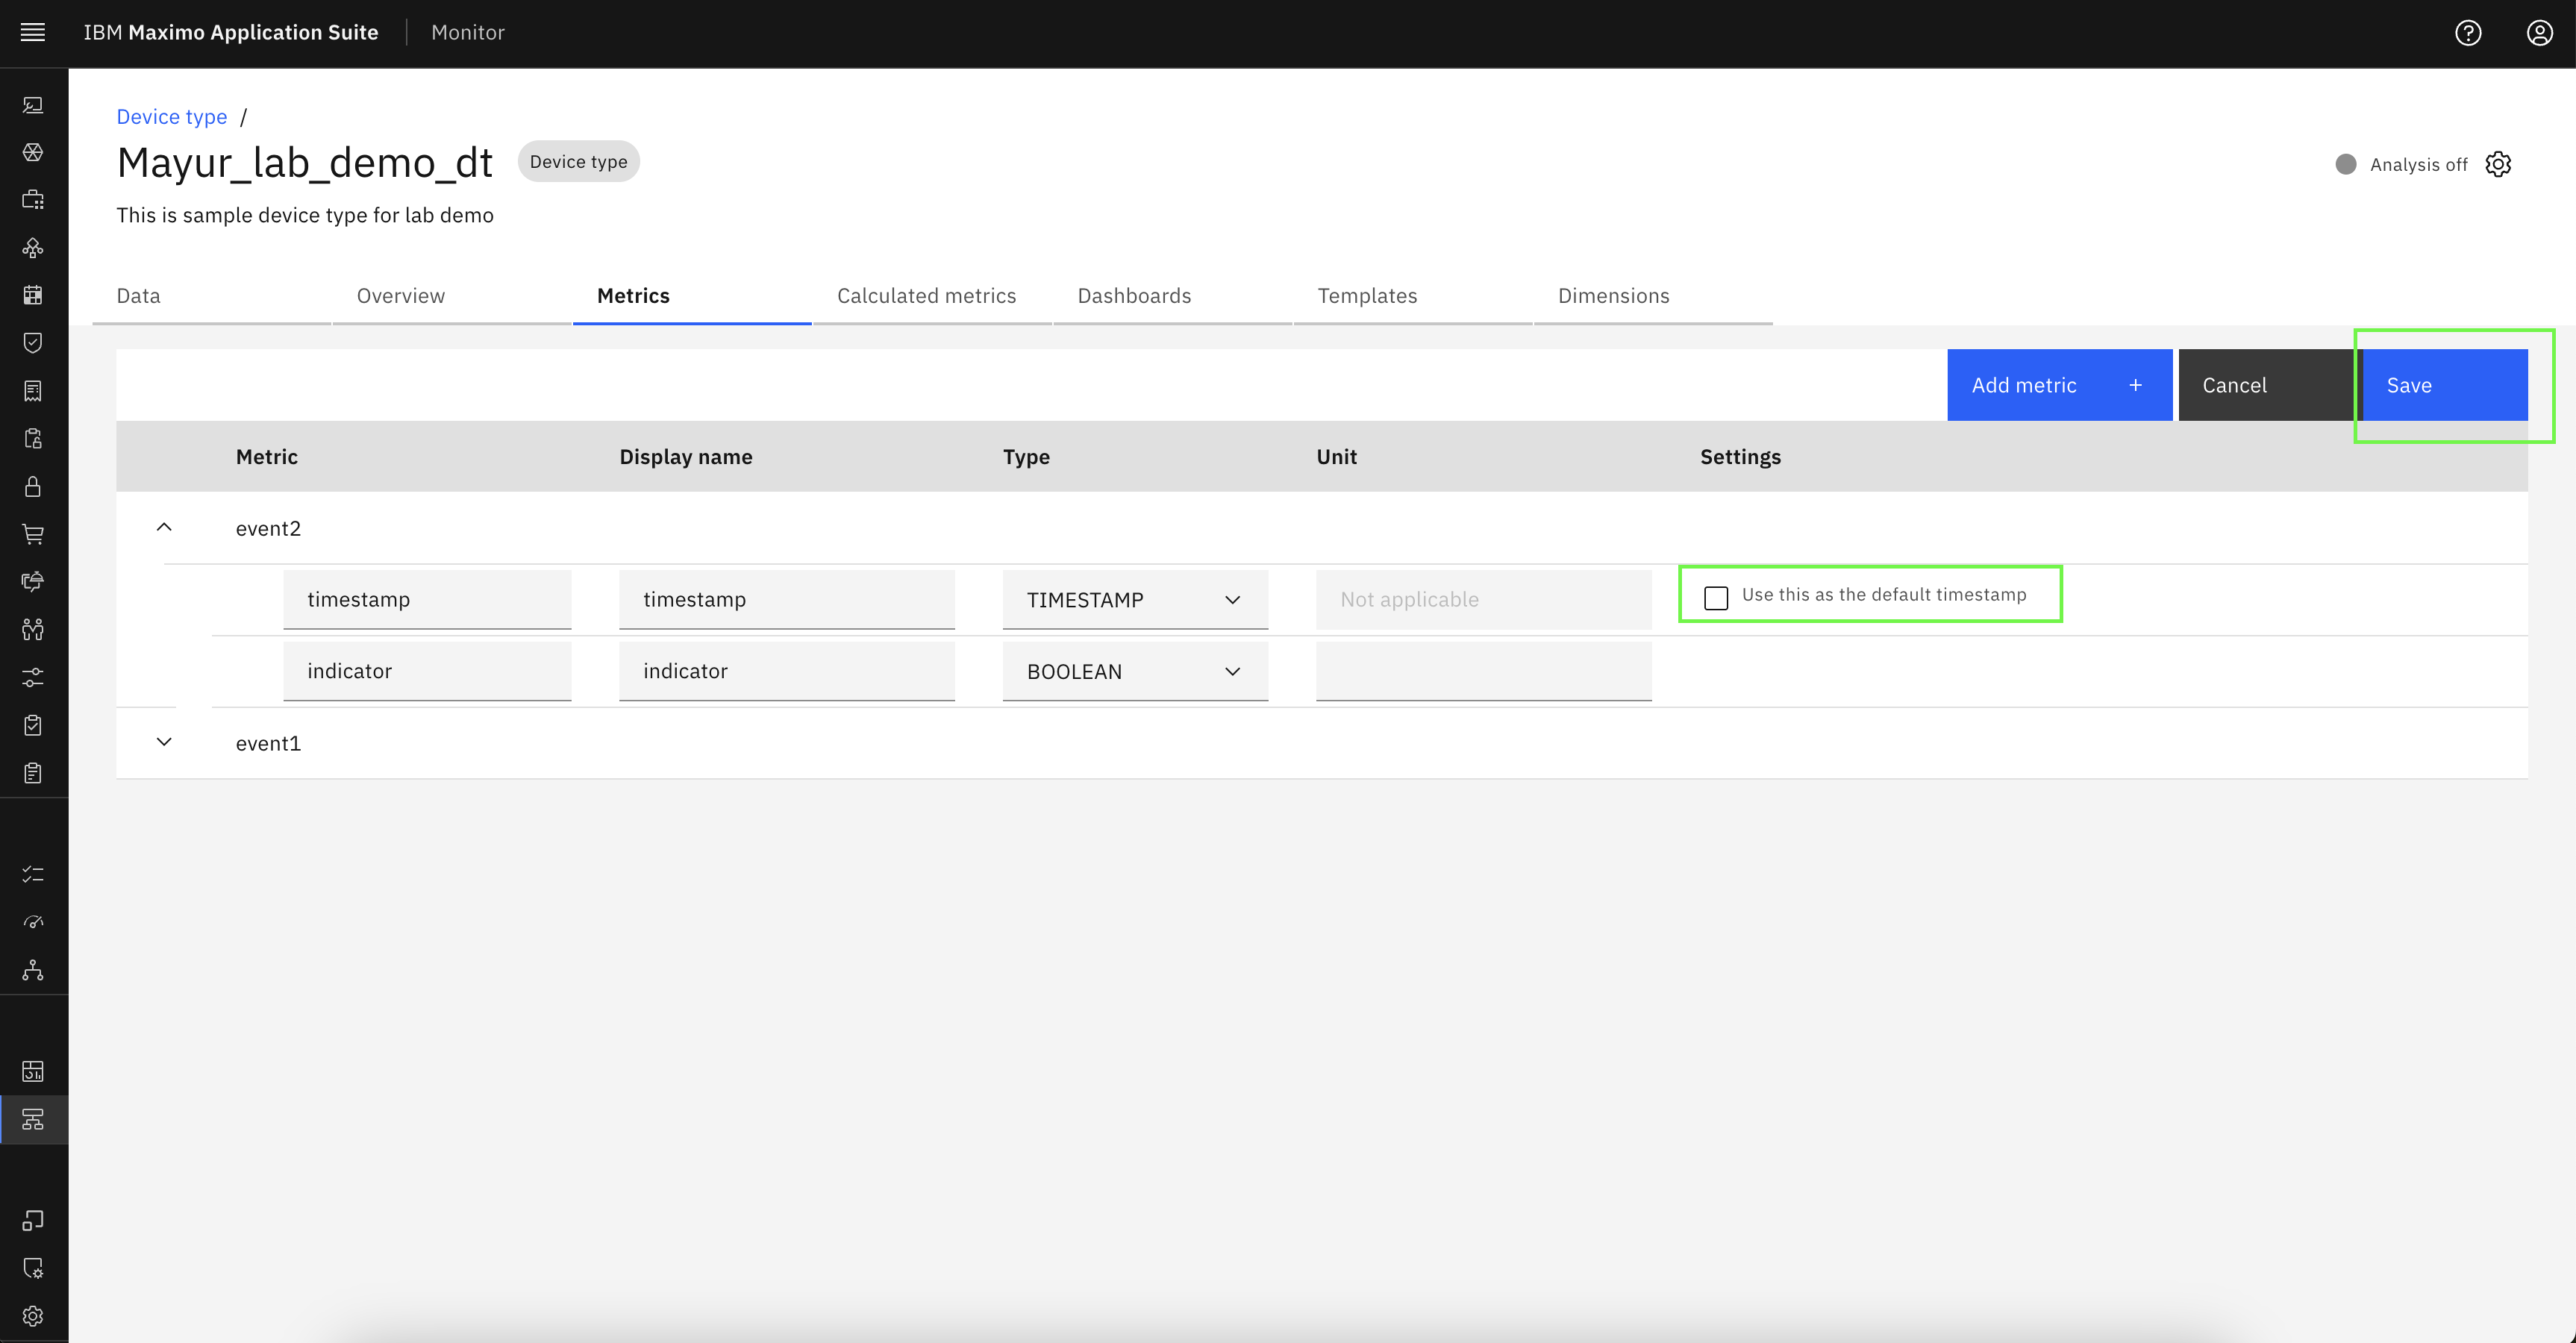Click the timestamp display name field
This screenshot has height=1343, width=2576.
point(787,600)
